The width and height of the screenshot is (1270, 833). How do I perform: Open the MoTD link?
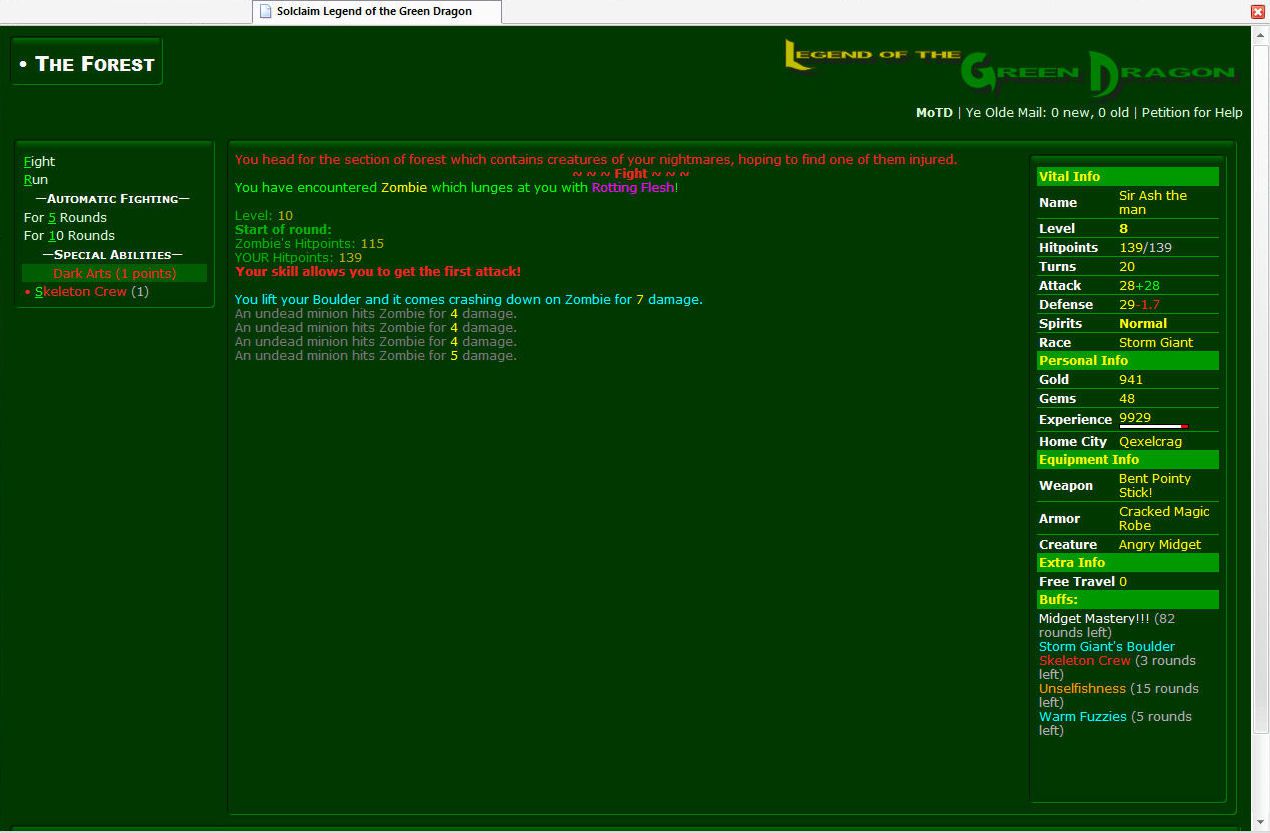tap(934, 113)
